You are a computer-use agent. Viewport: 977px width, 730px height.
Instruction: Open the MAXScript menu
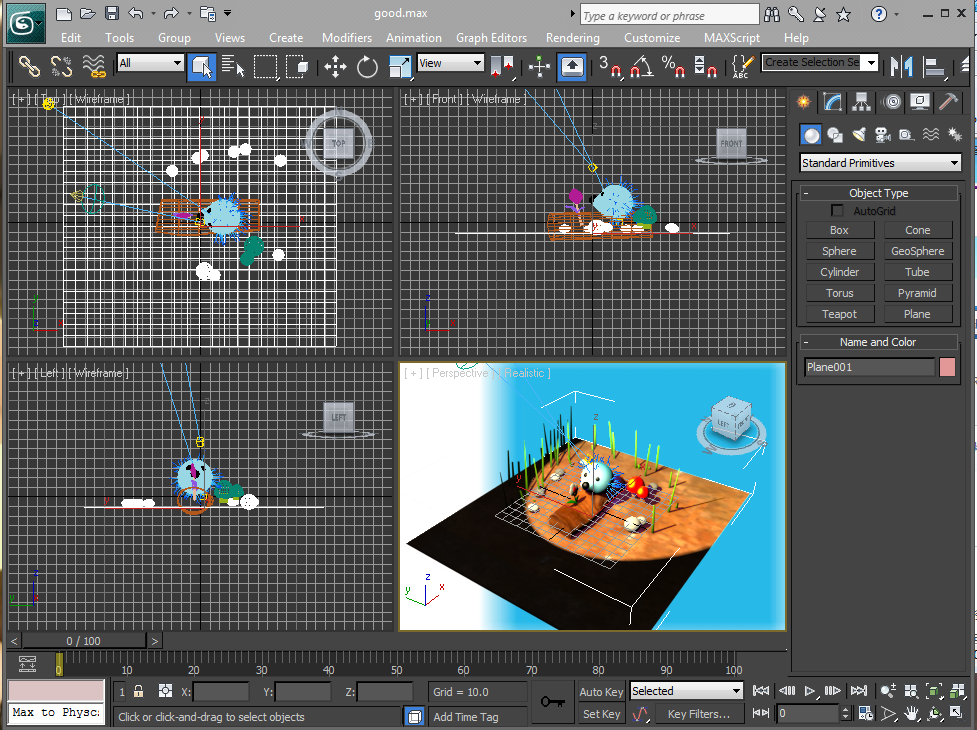(732, 38)
